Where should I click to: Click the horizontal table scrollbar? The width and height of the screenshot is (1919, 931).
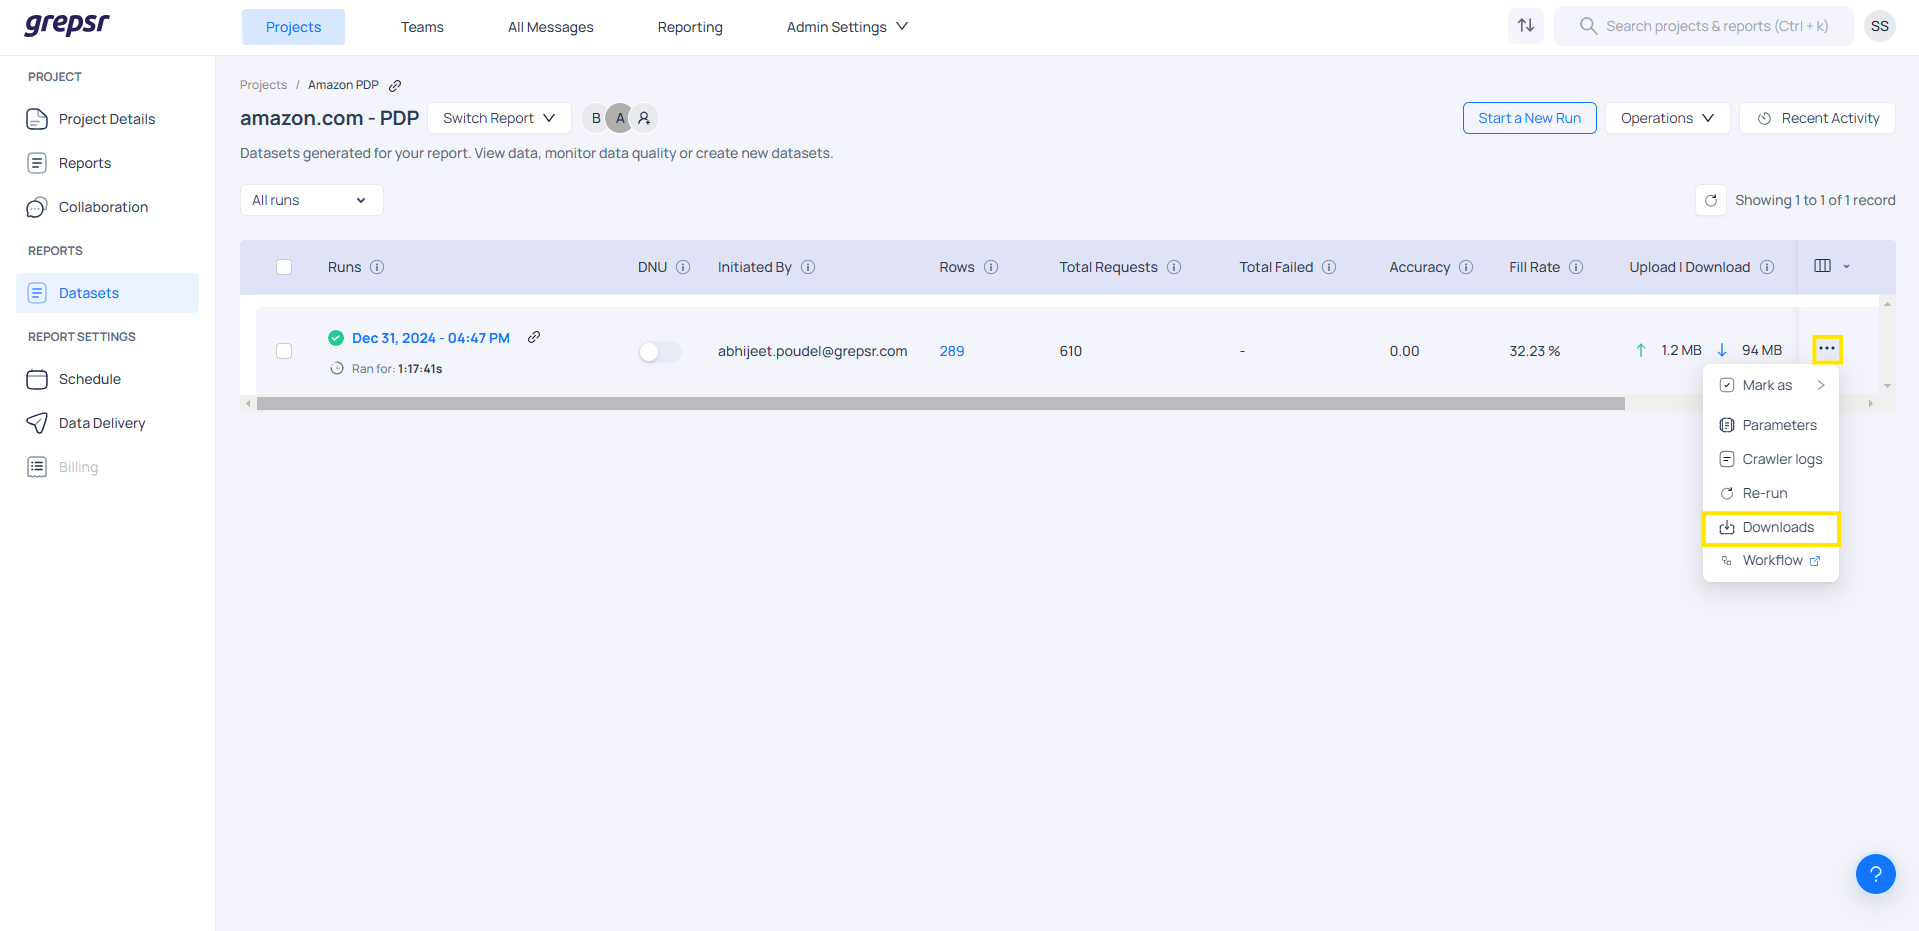tap(940, 404)
